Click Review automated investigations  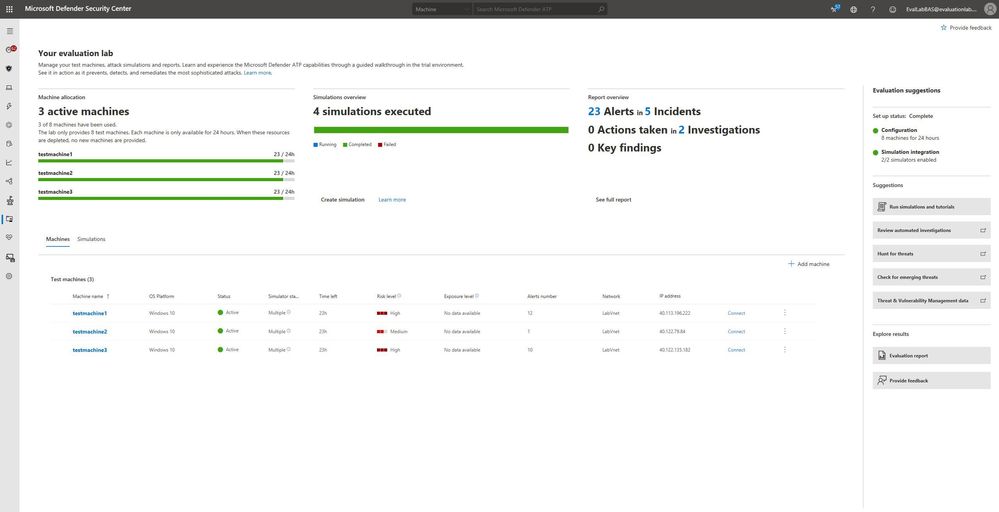tap(931, 230)
